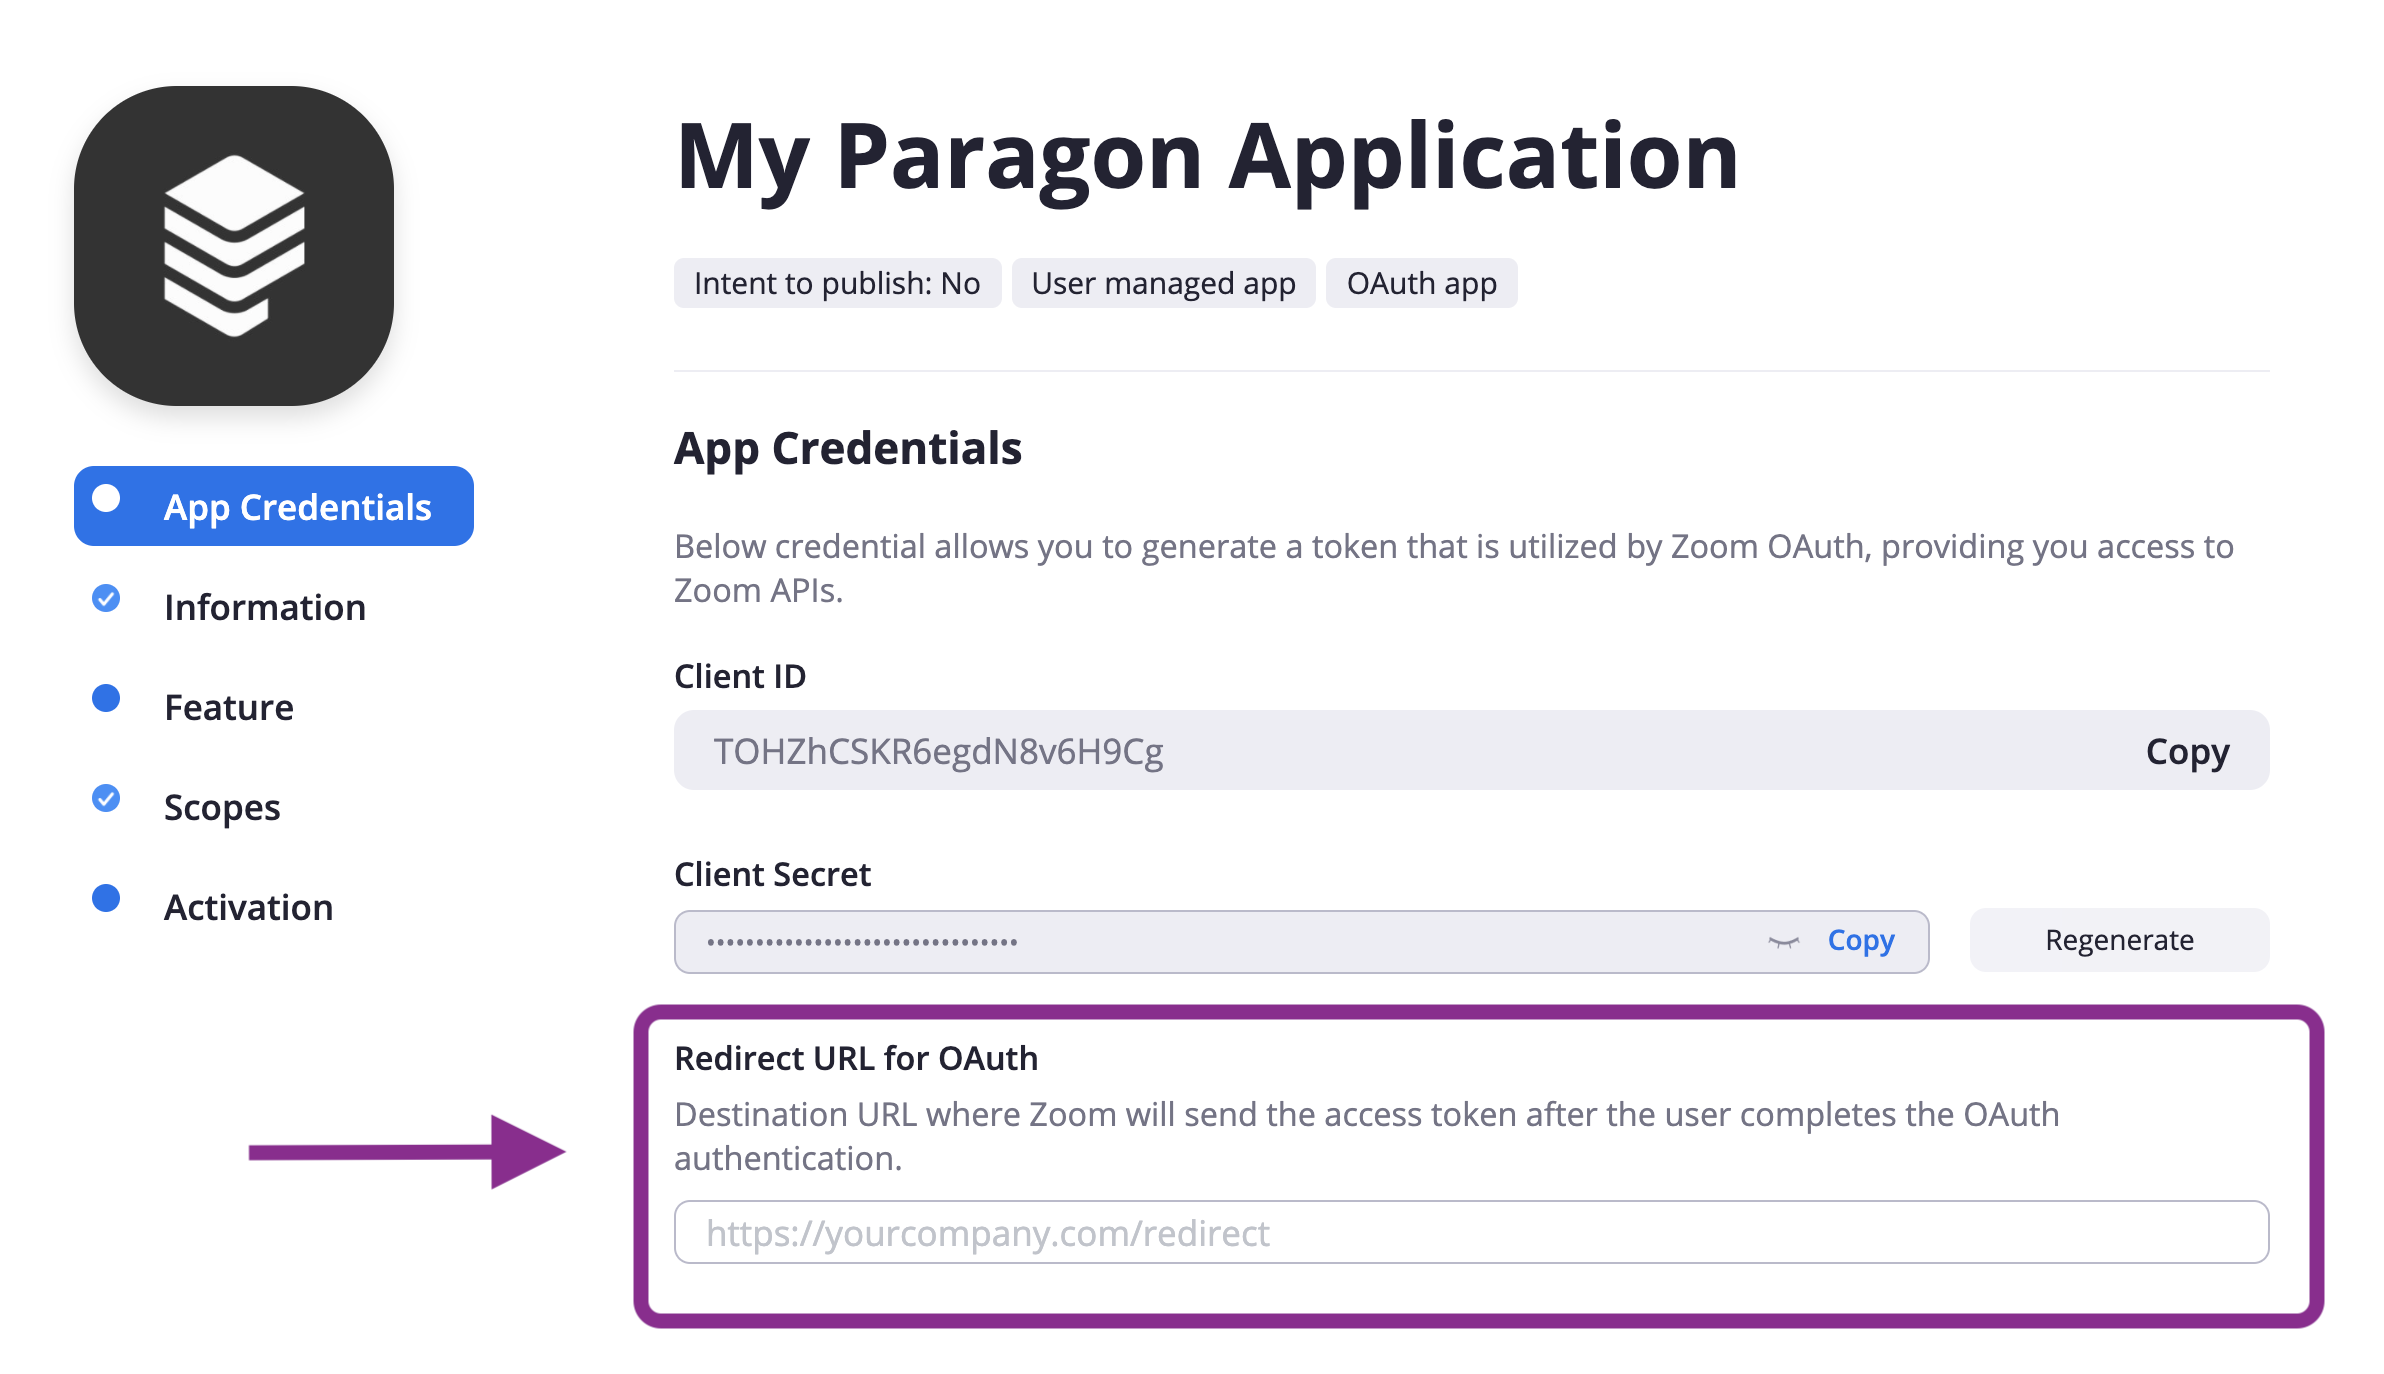Image resolution: width=2384 pixels, height=1374 pixels.
Task: Click the User managed app tag
Action: [x=1163, y=283]
